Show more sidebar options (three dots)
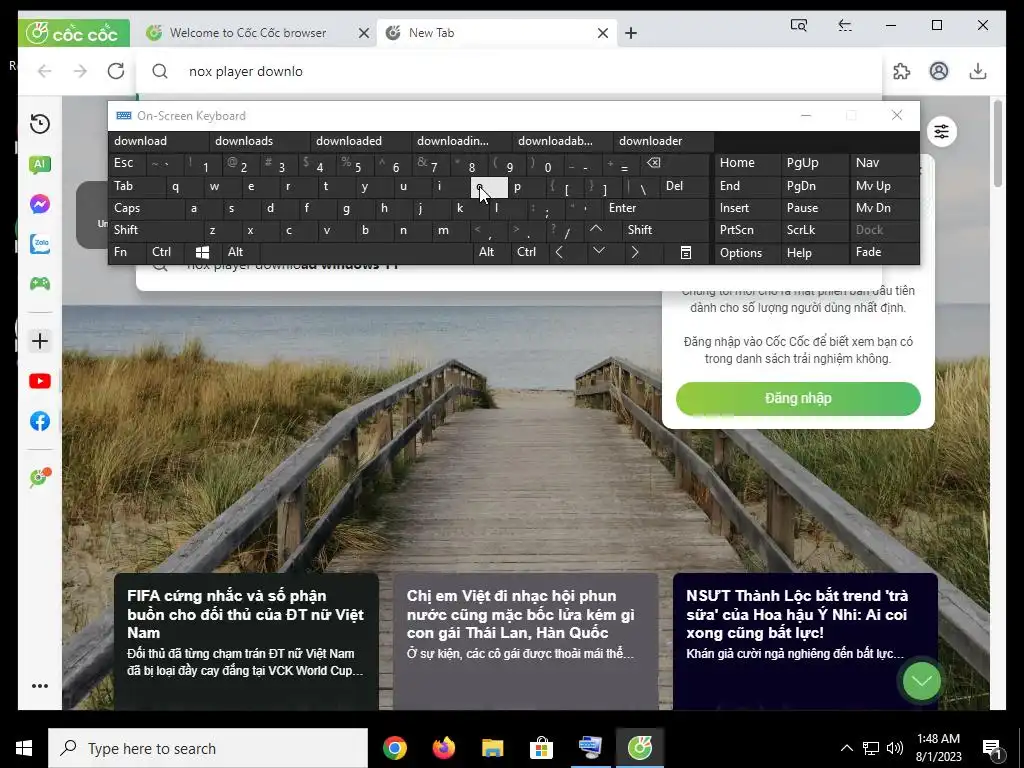 coord(40,686)
